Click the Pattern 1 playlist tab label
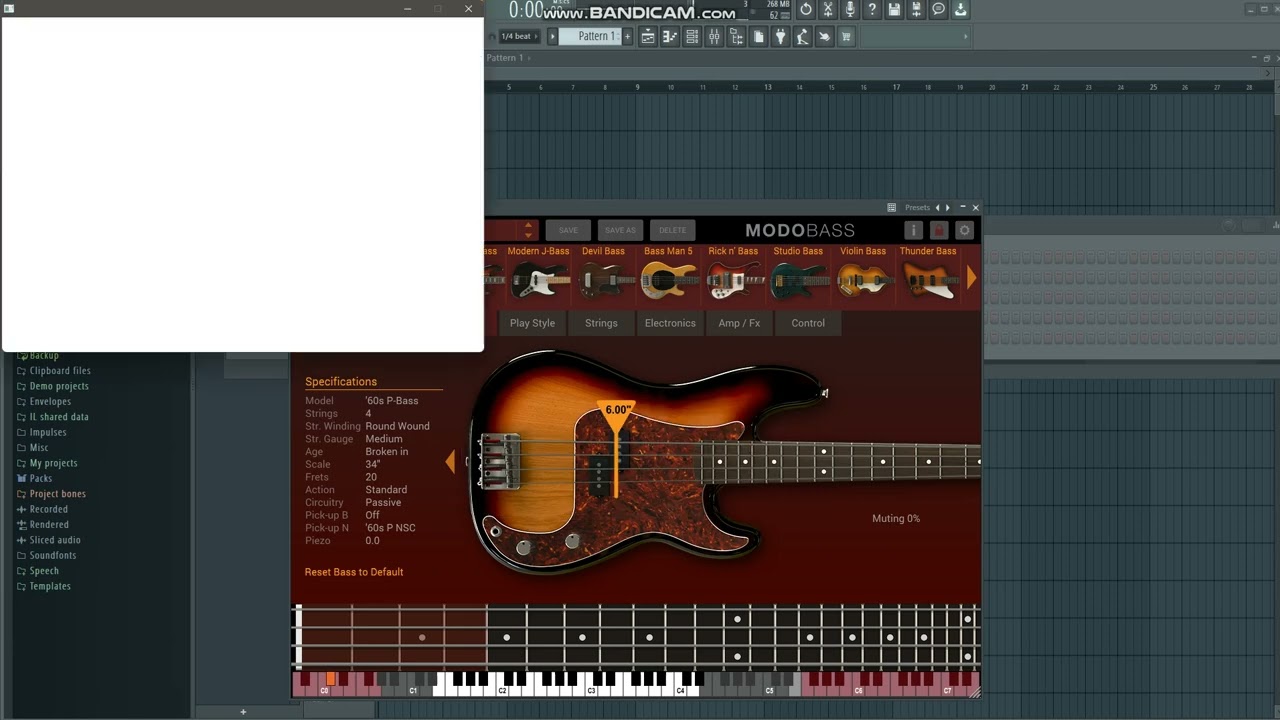 [505, 58]
